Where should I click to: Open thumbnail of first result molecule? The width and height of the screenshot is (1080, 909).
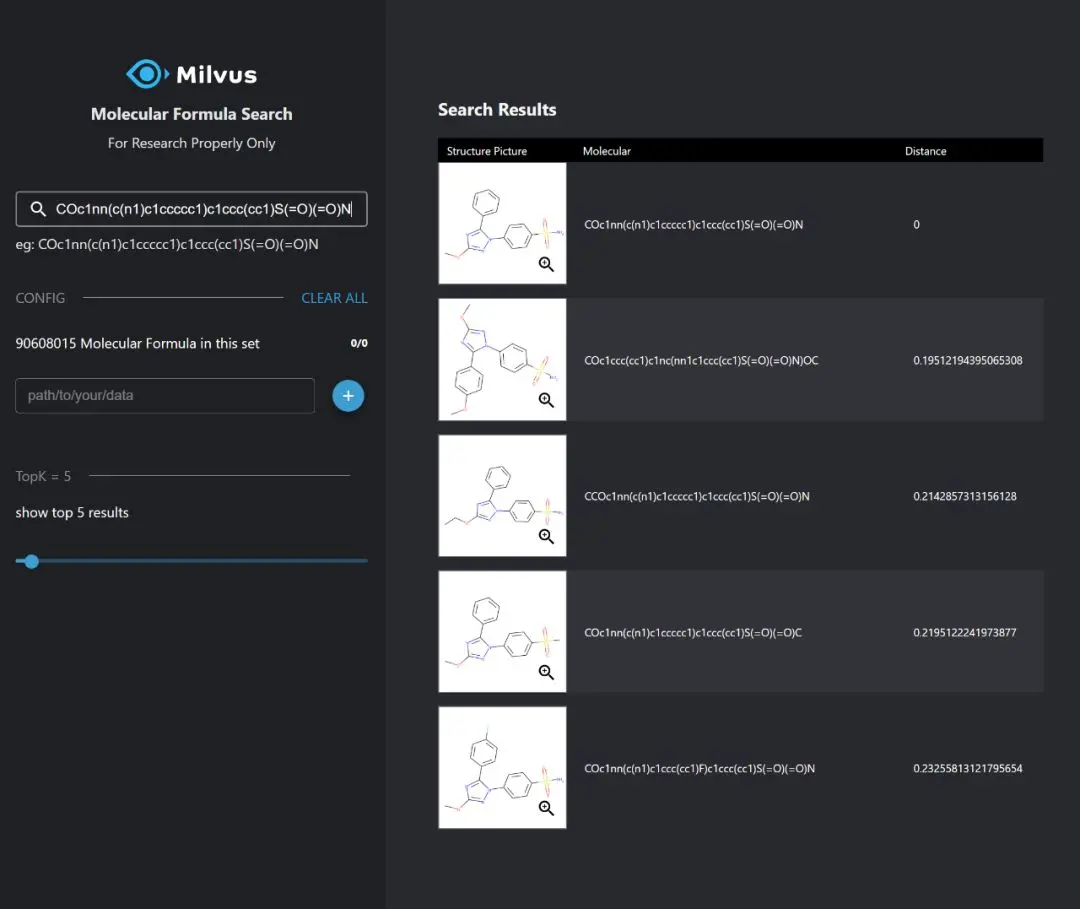click(502, 223)
